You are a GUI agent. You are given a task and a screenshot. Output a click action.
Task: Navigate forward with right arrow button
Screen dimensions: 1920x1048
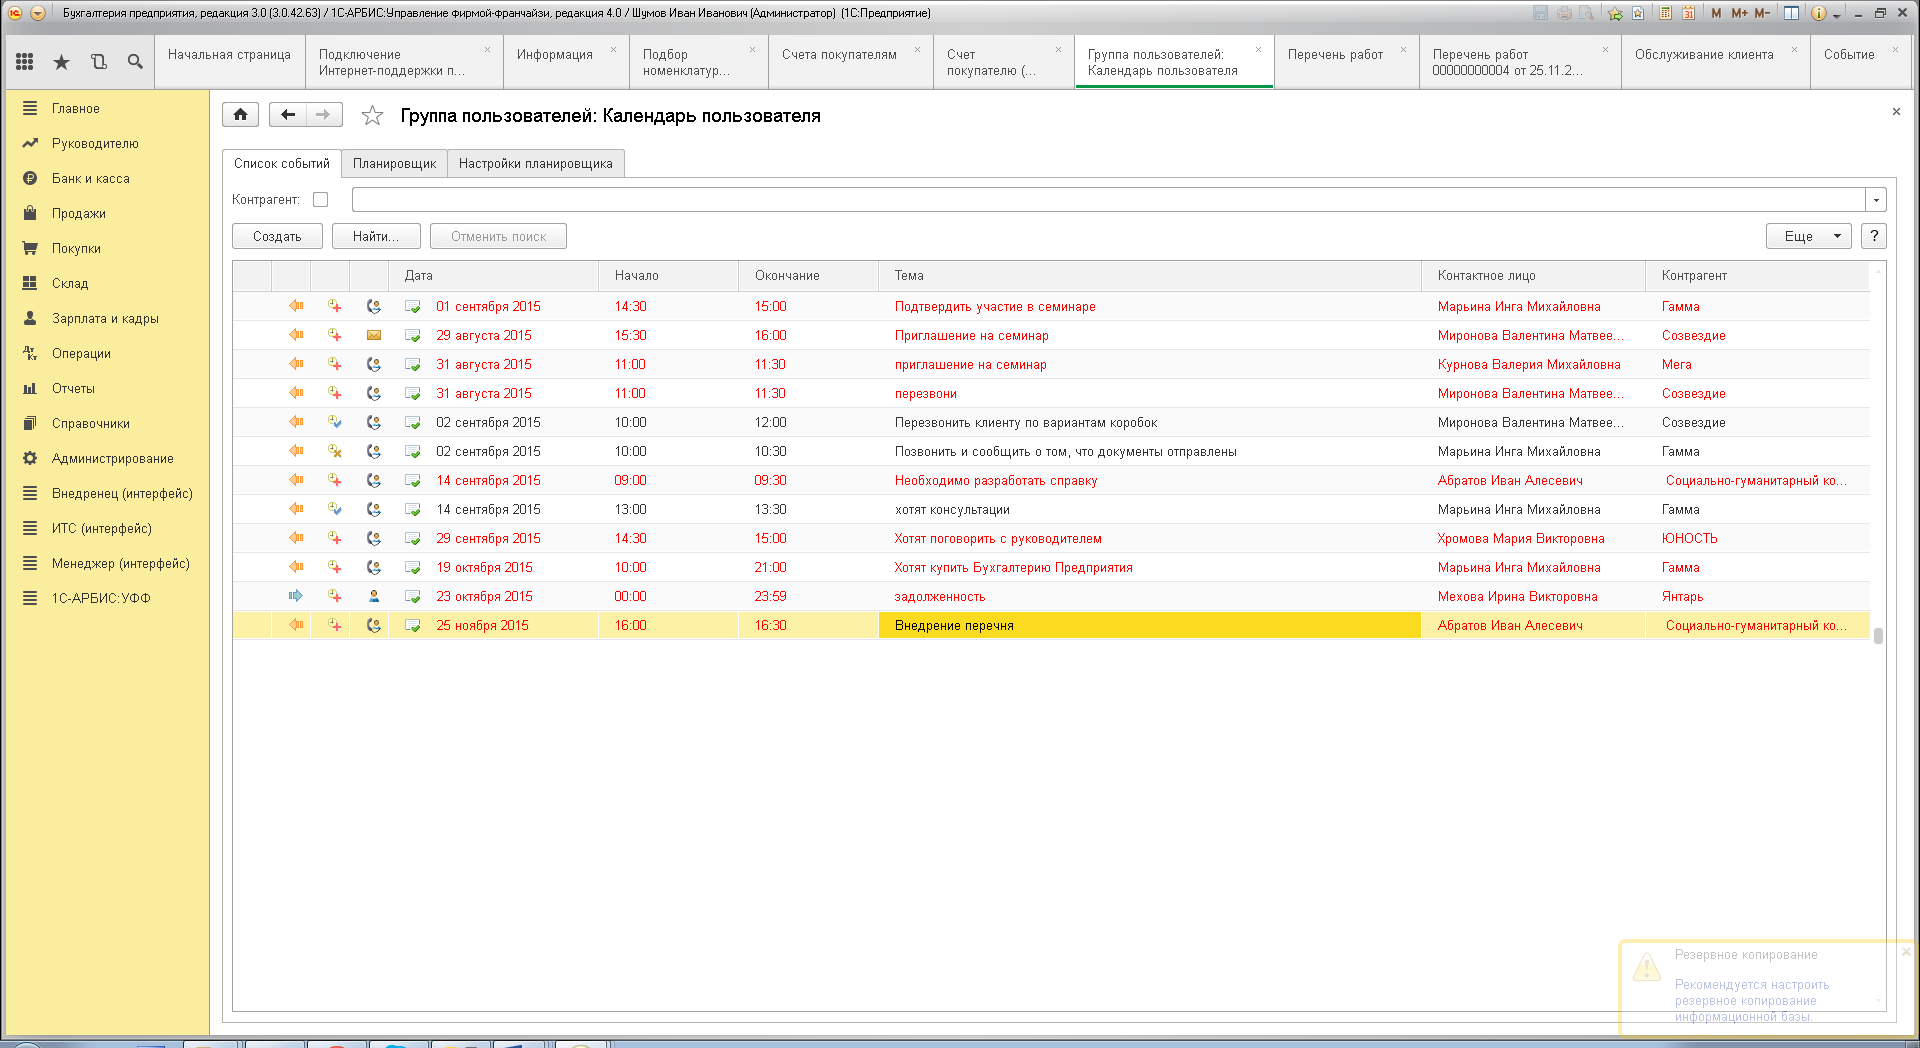tap(324, 115)
